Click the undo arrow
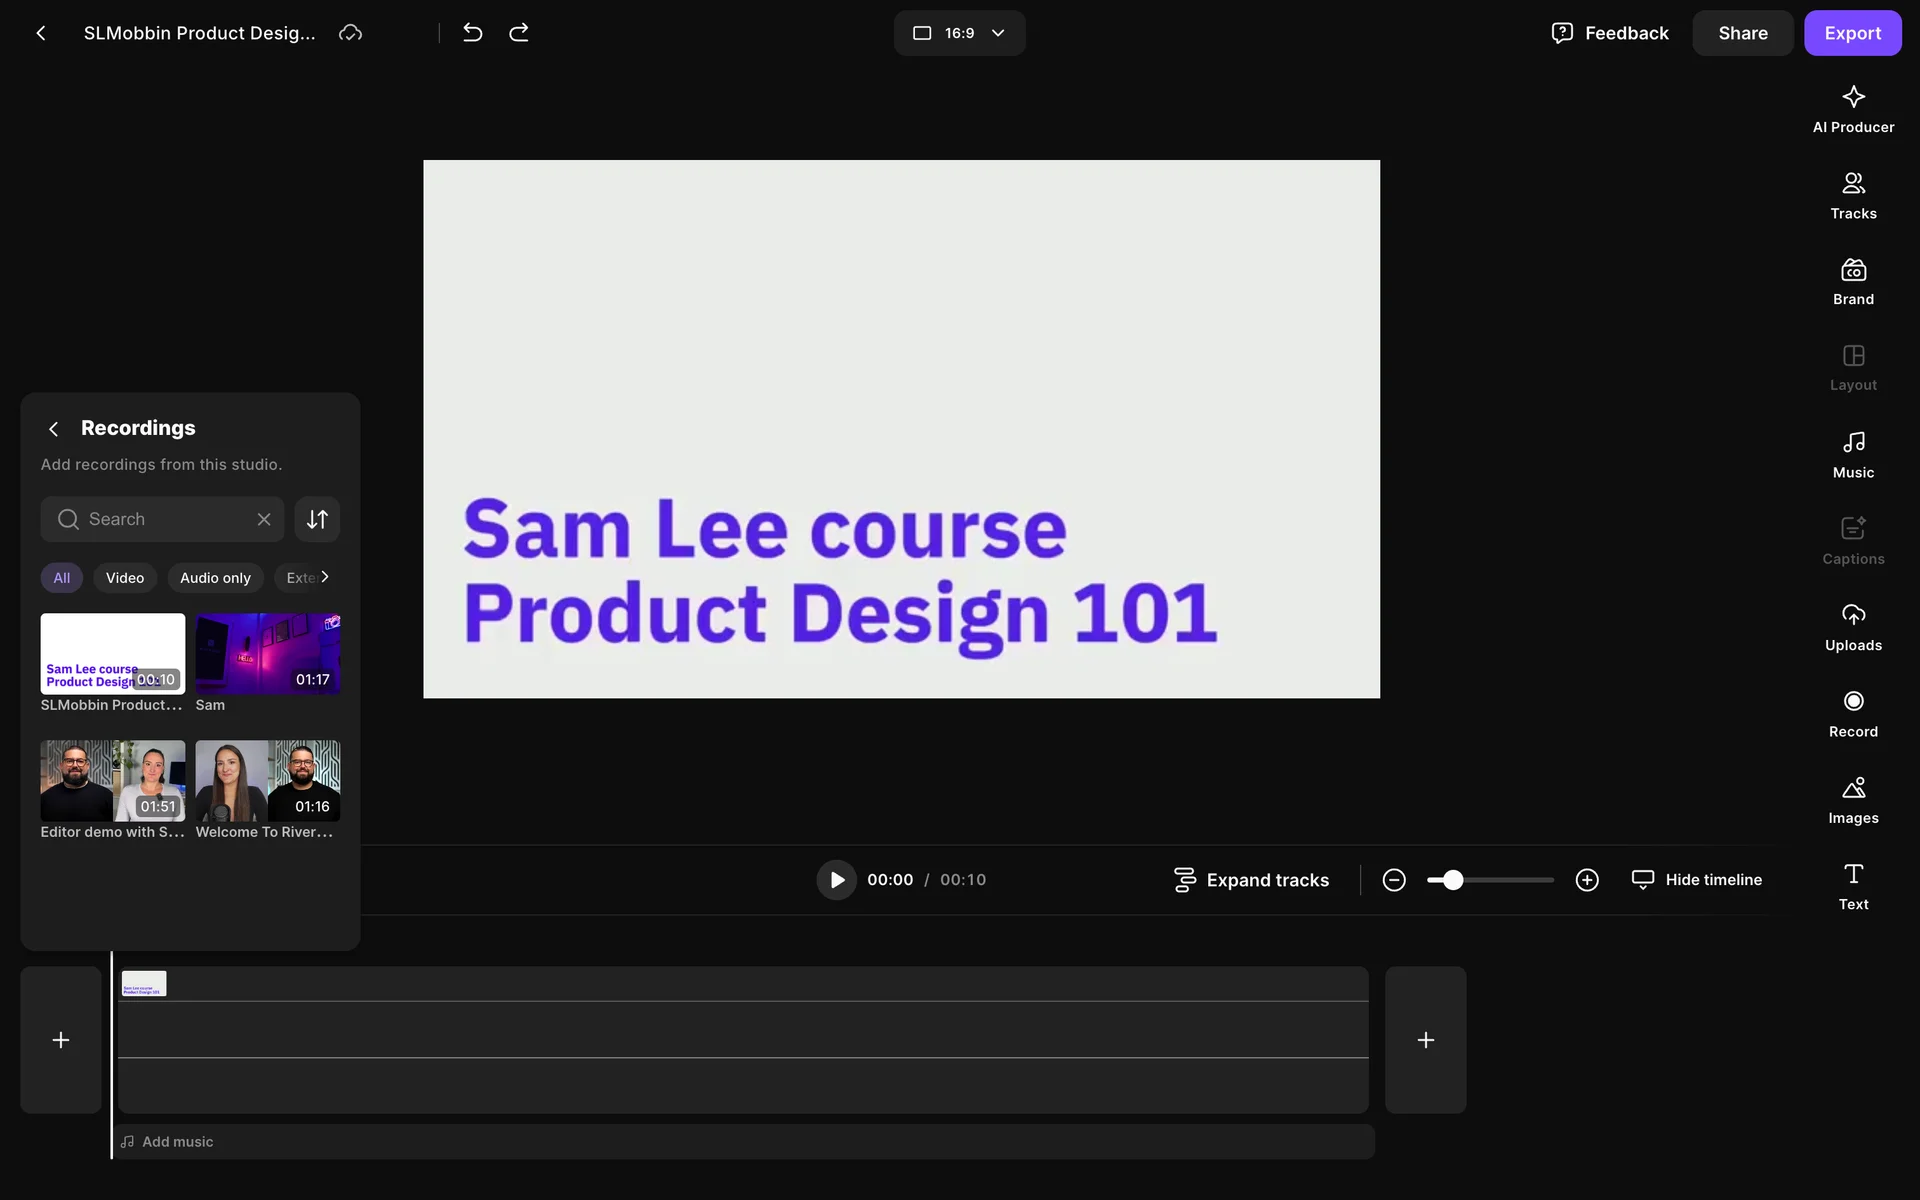Viewport: 1920px width, 1200px height. pos(472,33)
